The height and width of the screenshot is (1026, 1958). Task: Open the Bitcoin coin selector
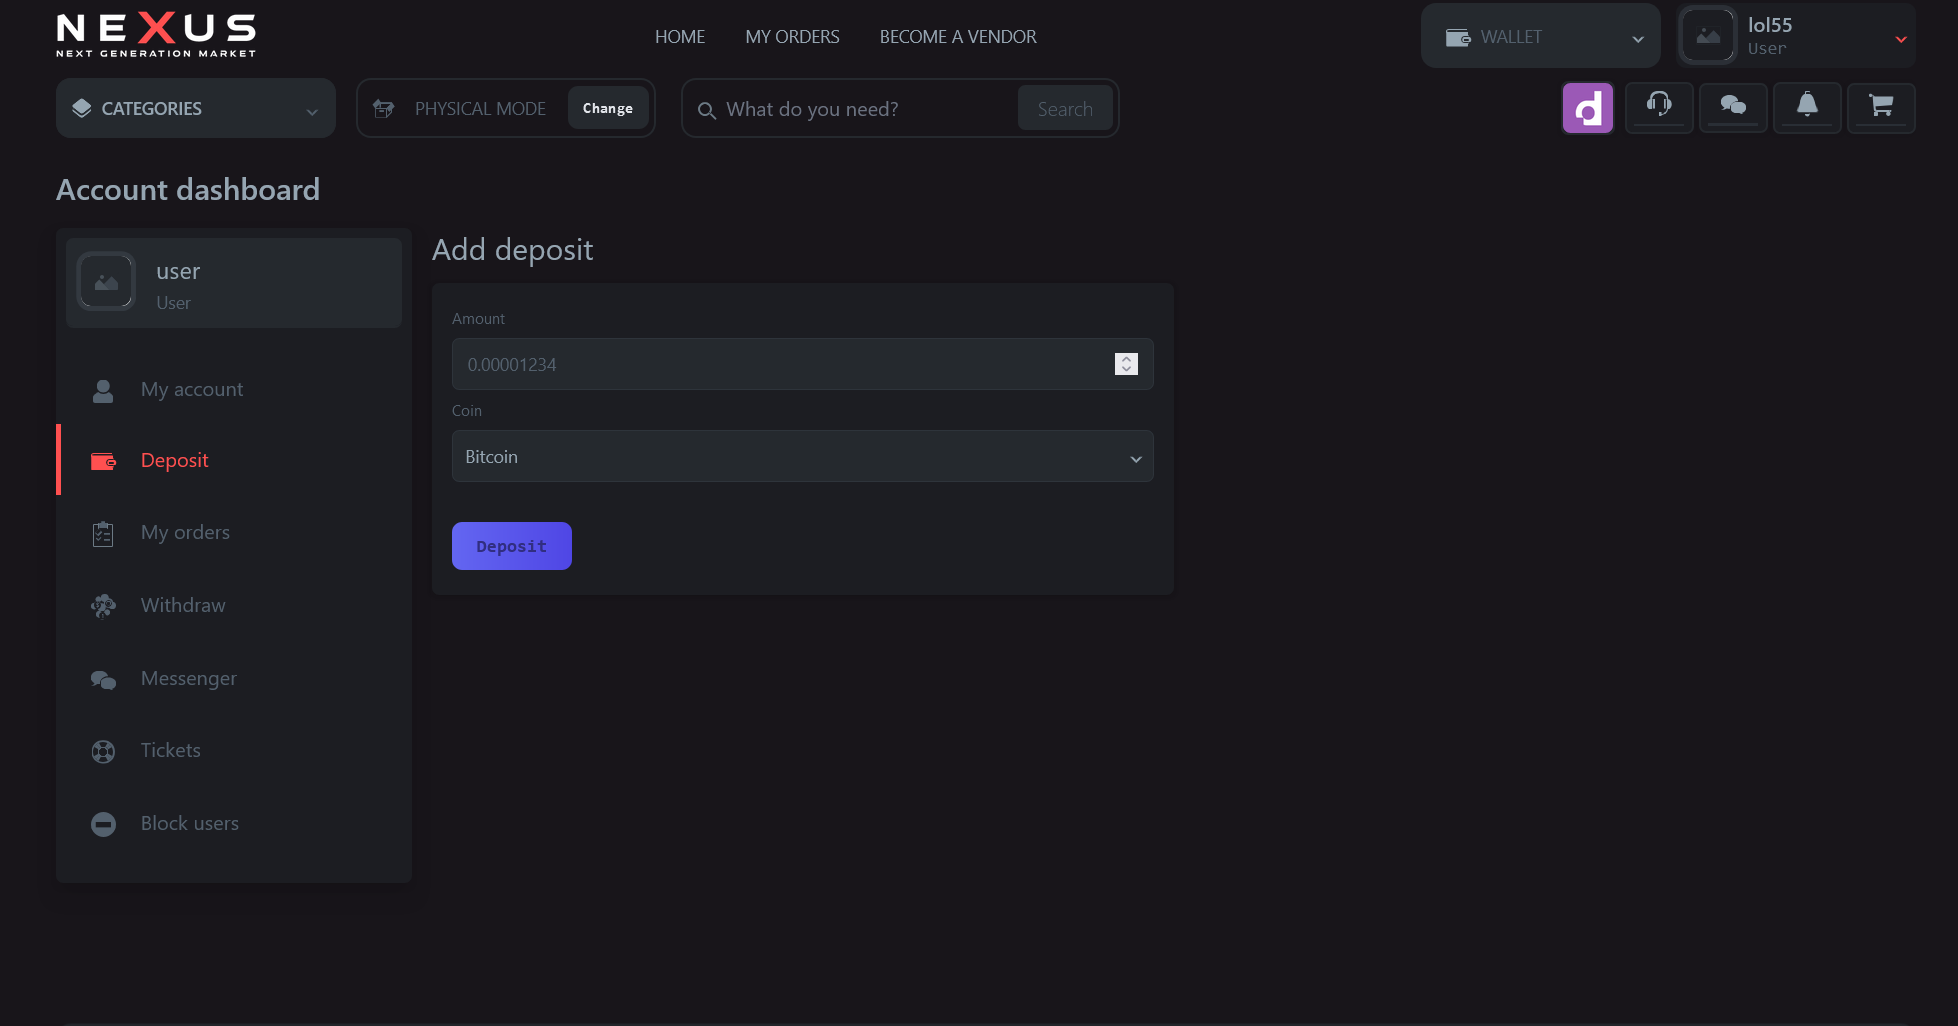tap(802, 456)
